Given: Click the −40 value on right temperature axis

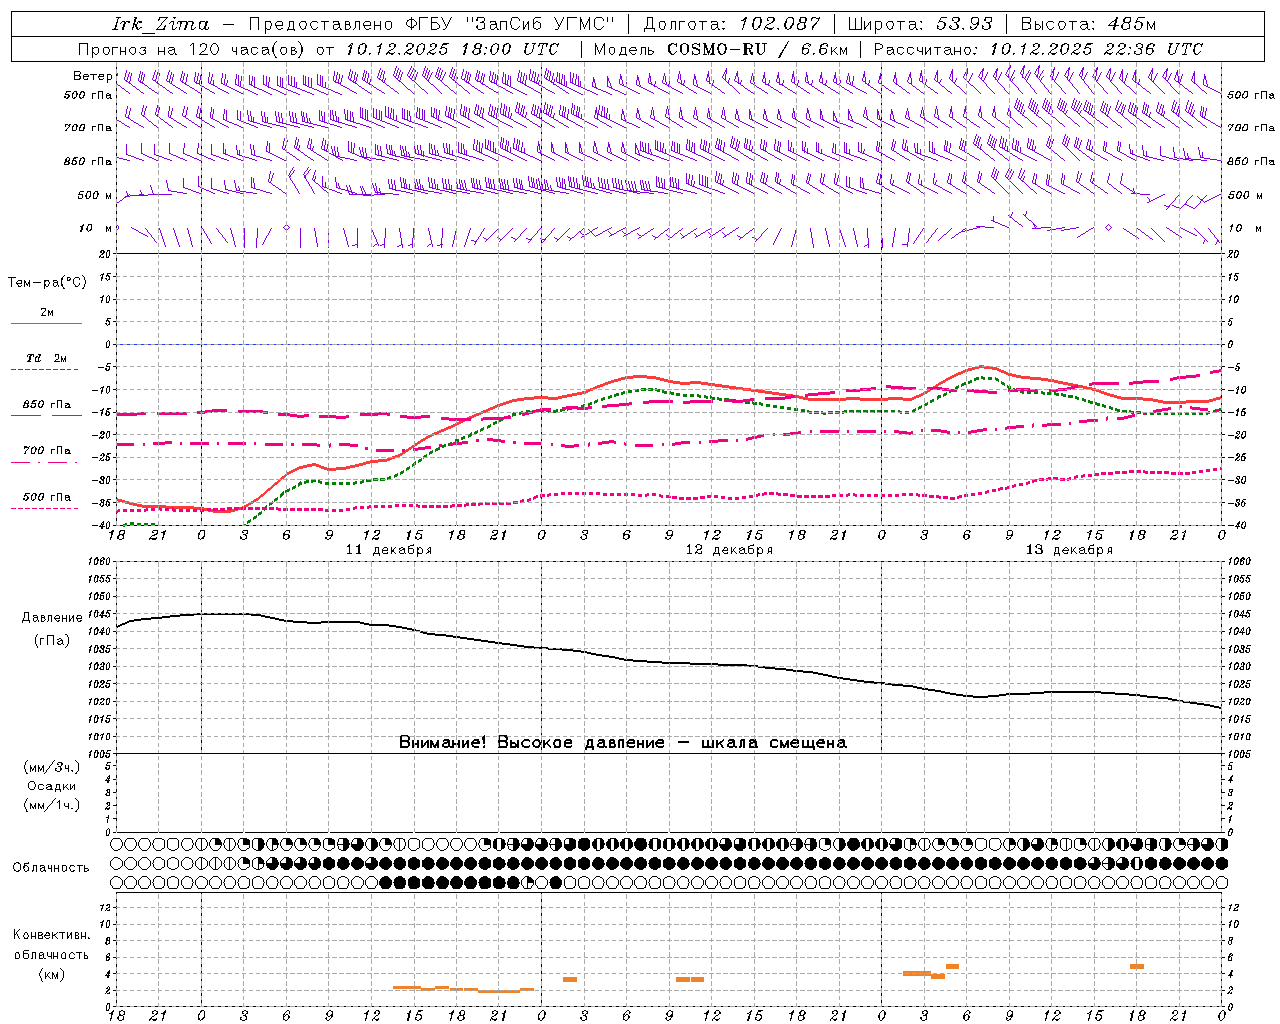Looking at the screenshot, I should 1235,525.
